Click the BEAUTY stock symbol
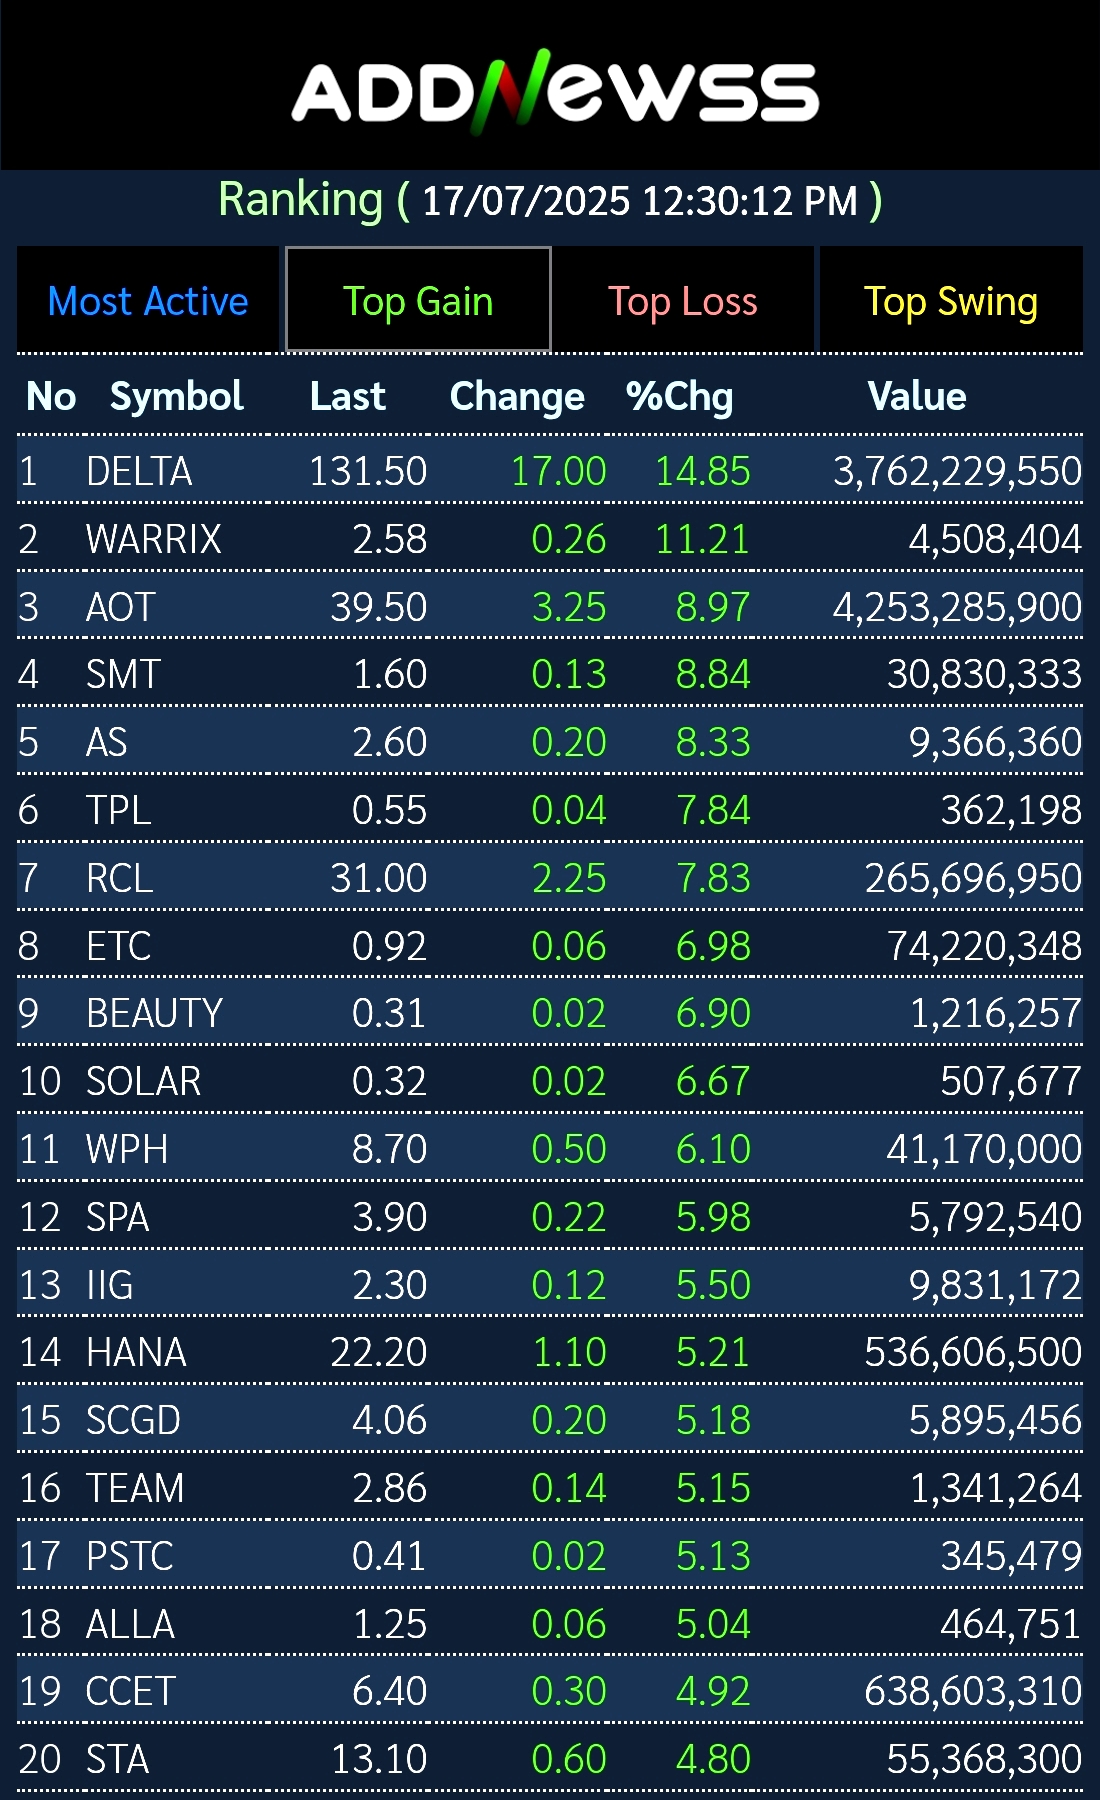 [154, 1013]
